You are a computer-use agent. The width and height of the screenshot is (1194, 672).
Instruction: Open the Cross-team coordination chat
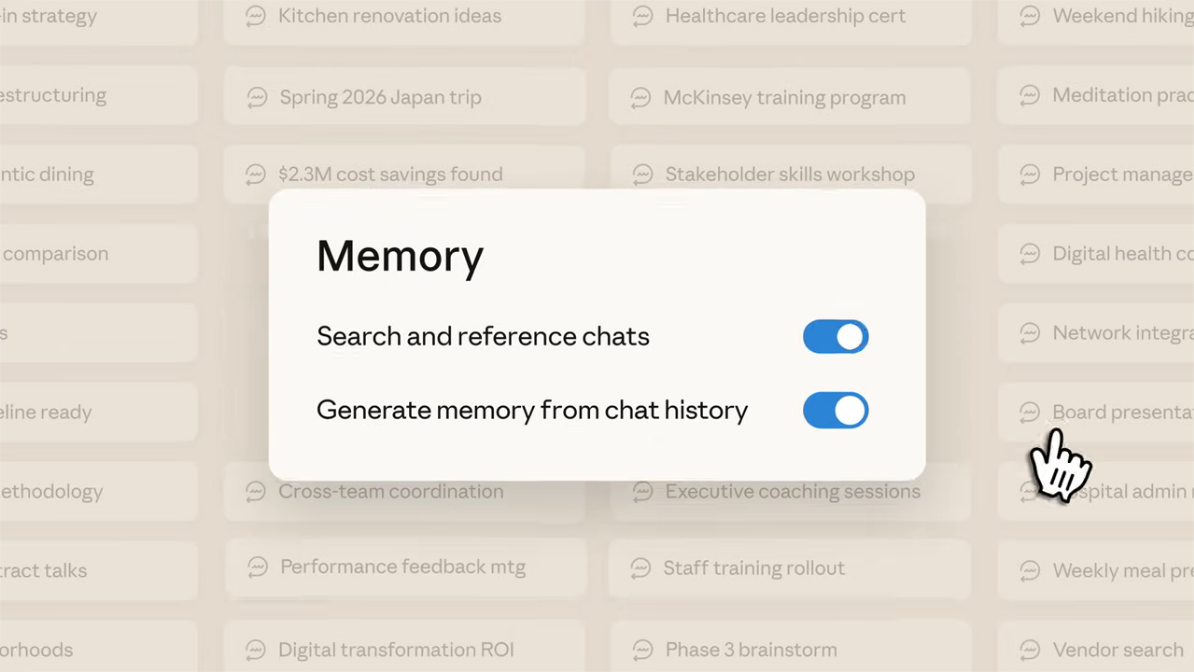[390, 491]
